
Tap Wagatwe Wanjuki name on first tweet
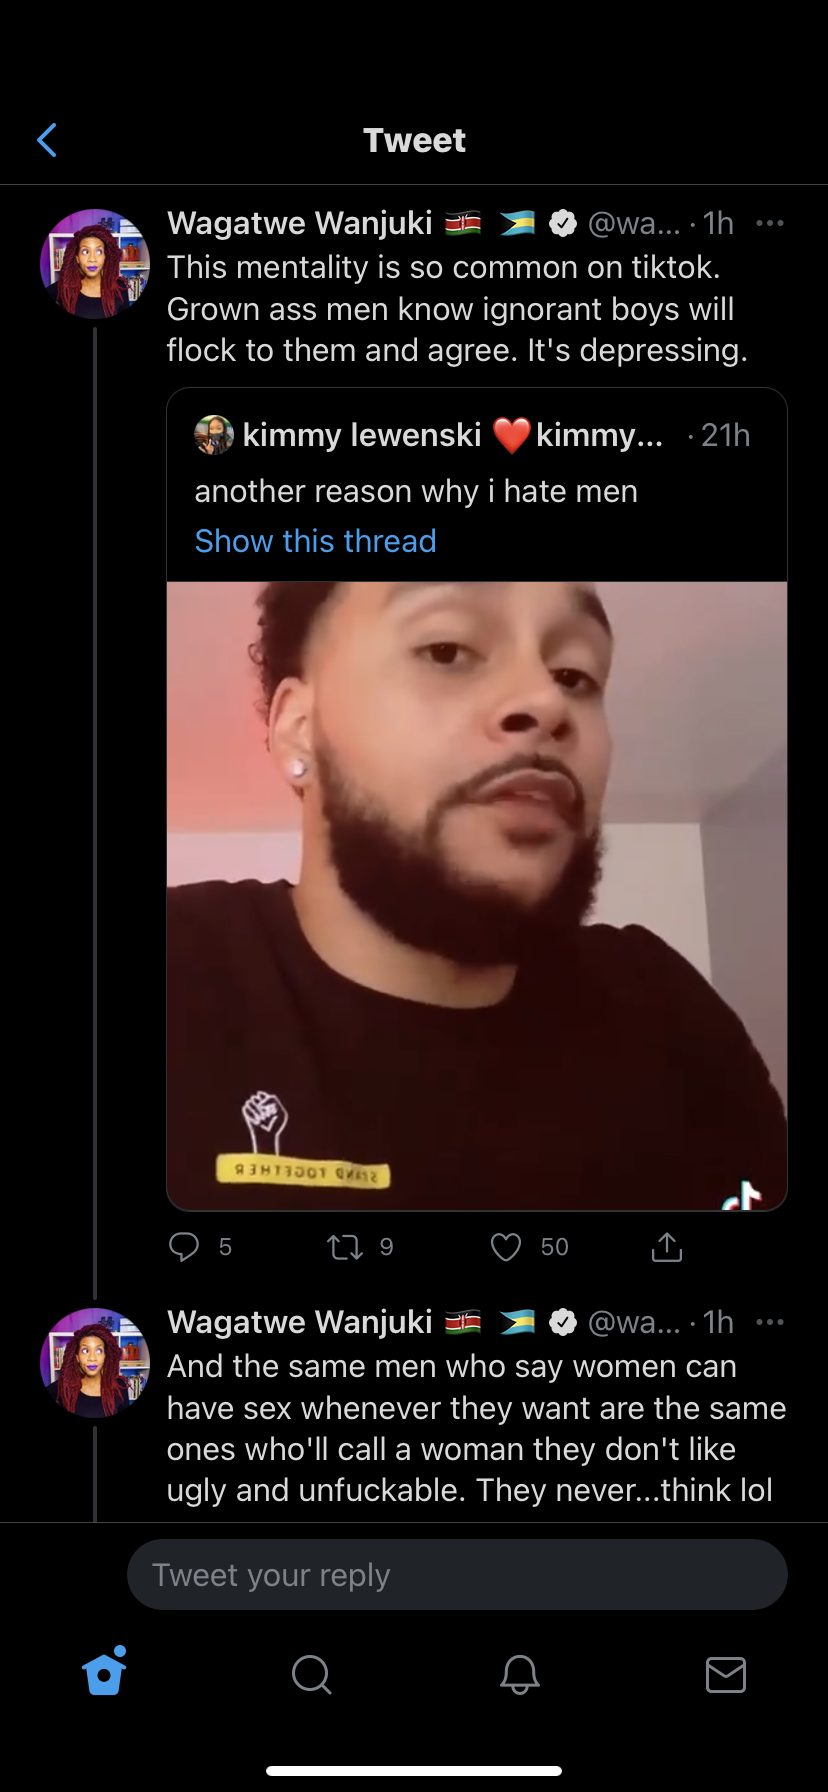pyautogui.click(x=299, y=223)
